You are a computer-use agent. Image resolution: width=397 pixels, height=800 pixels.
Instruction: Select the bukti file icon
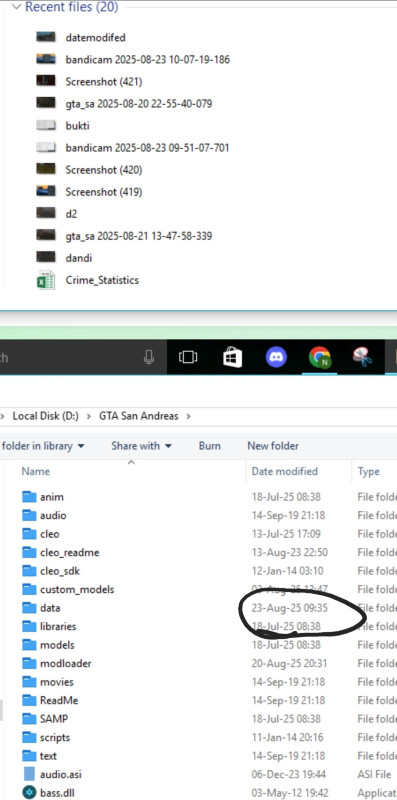point(46,125)
